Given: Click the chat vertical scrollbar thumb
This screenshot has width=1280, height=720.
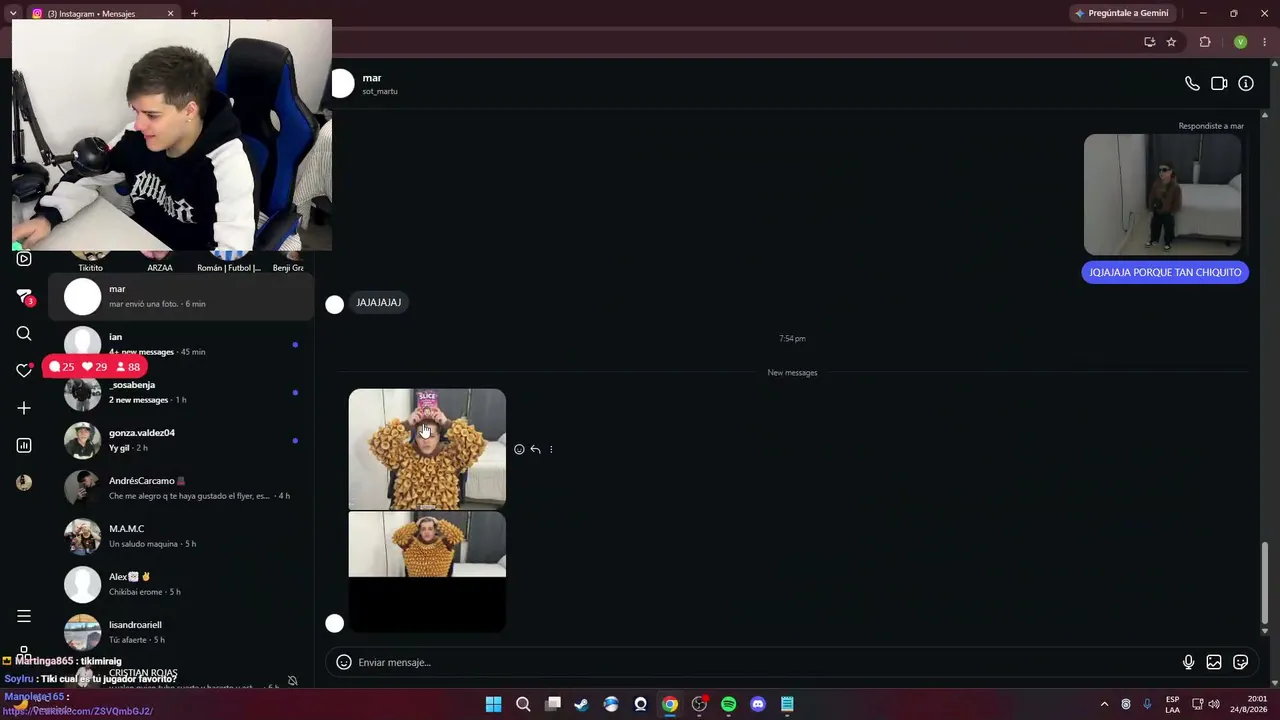Looking at the screenshot, I should (1265, 584).
